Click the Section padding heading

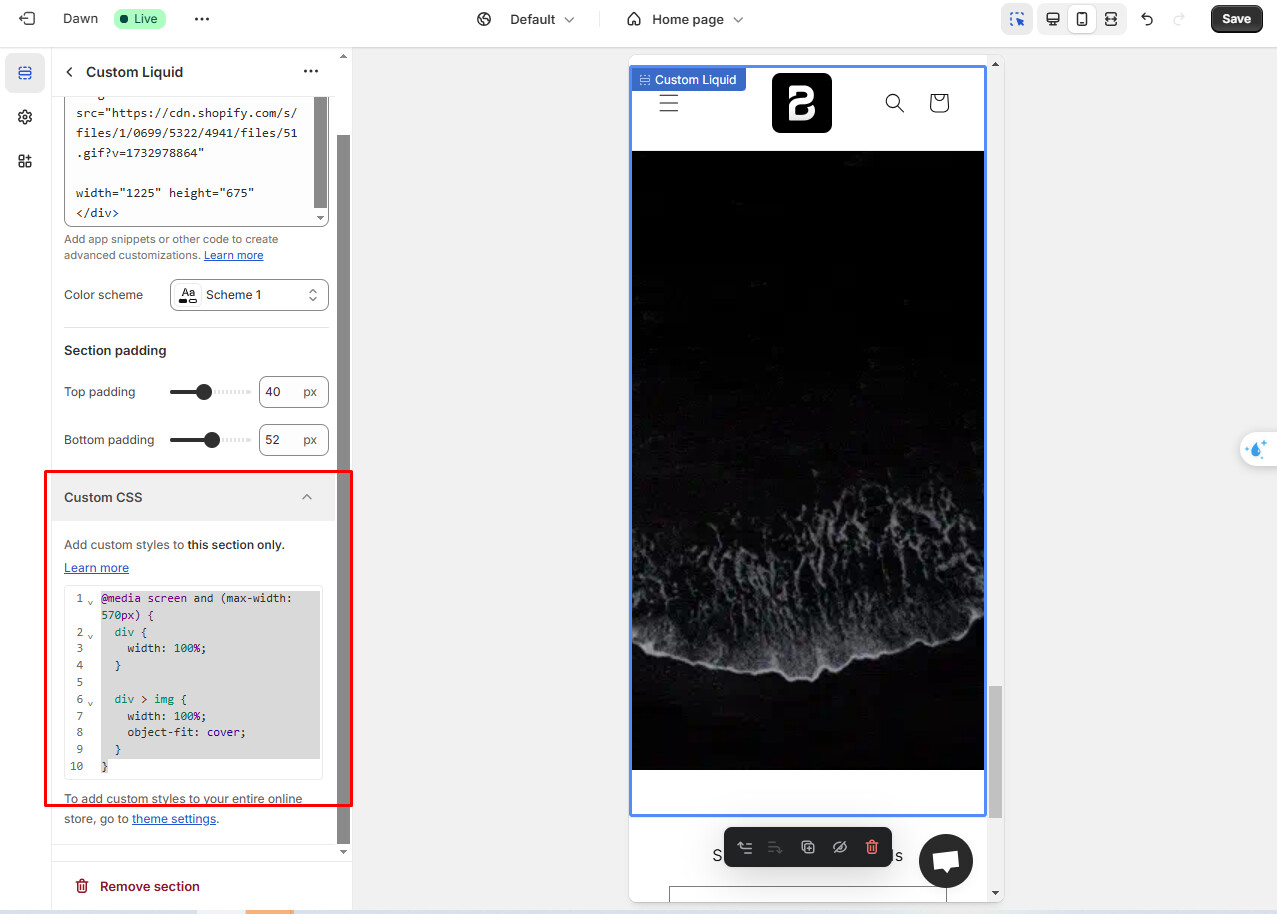click(115, 351)
